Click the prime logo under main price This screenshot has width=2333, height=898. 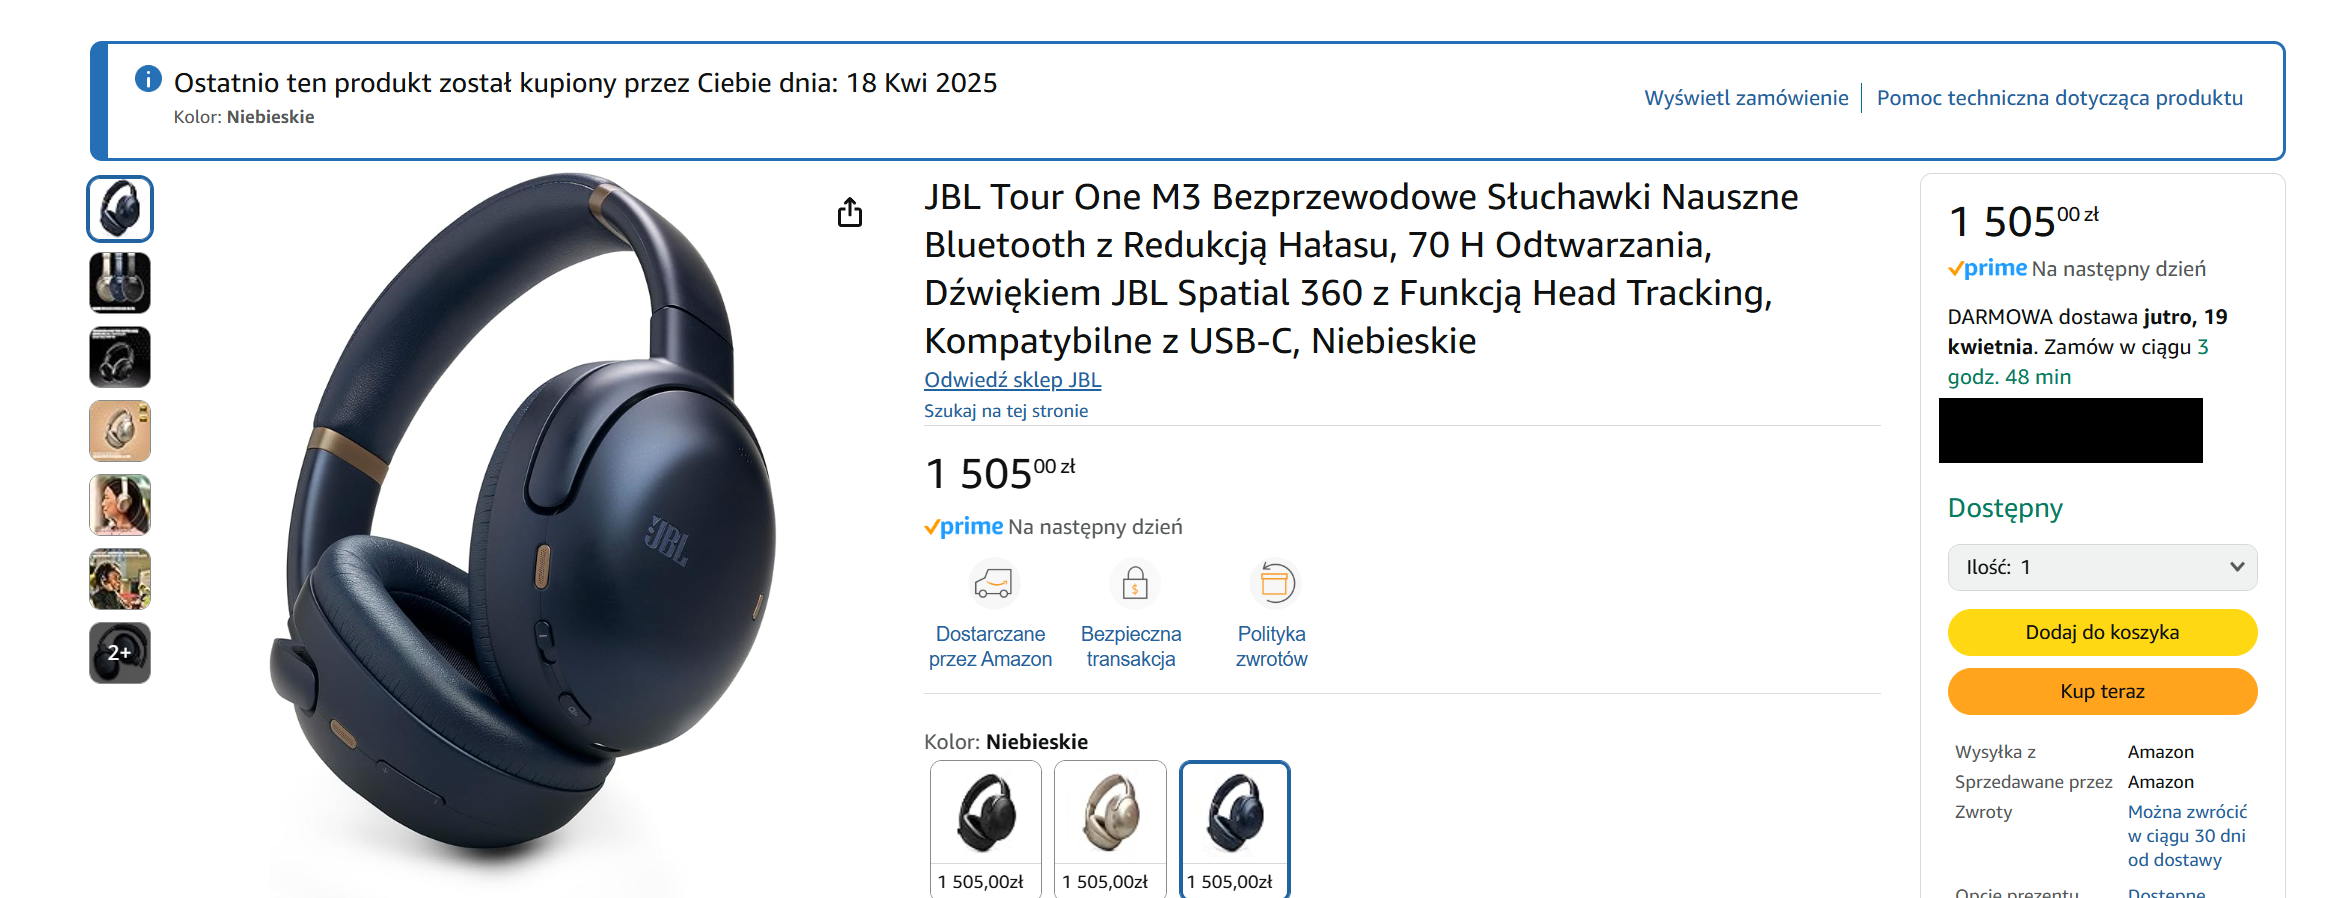[x=963, y=527]
